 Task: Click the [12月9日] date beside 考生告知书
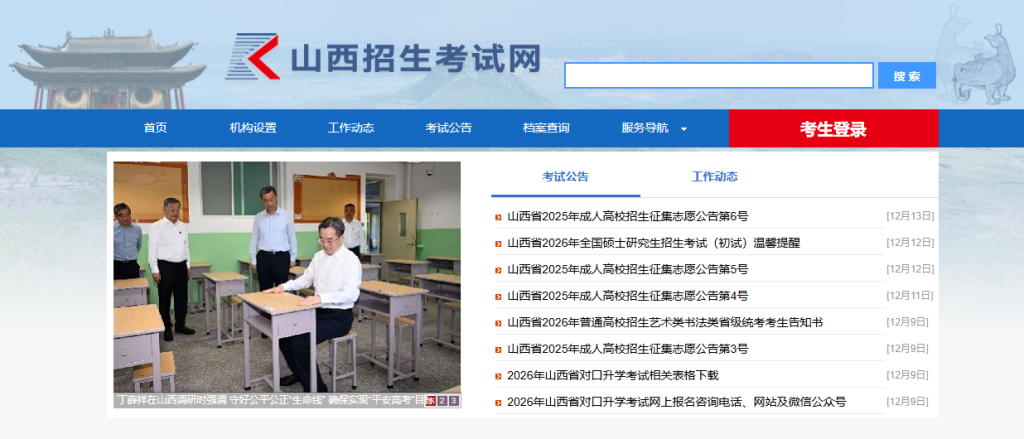point(907,322)
